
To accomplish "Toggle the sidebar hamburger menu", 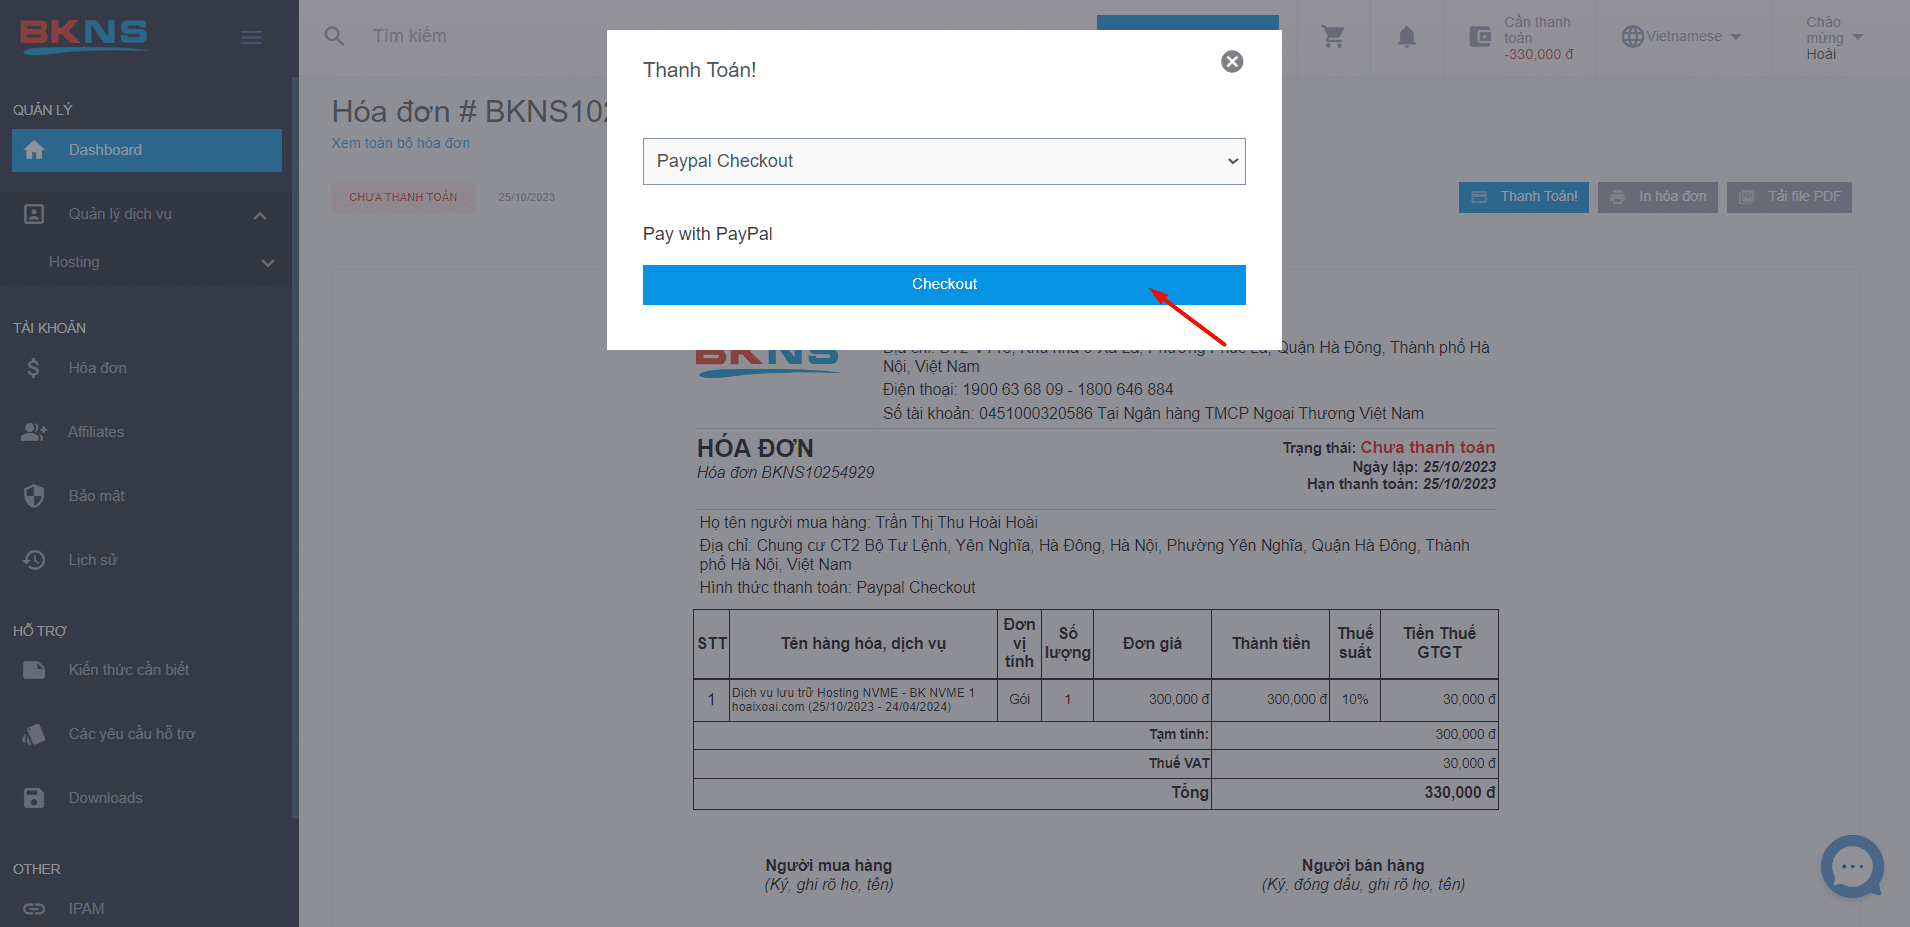I will [x=251, y=37].
